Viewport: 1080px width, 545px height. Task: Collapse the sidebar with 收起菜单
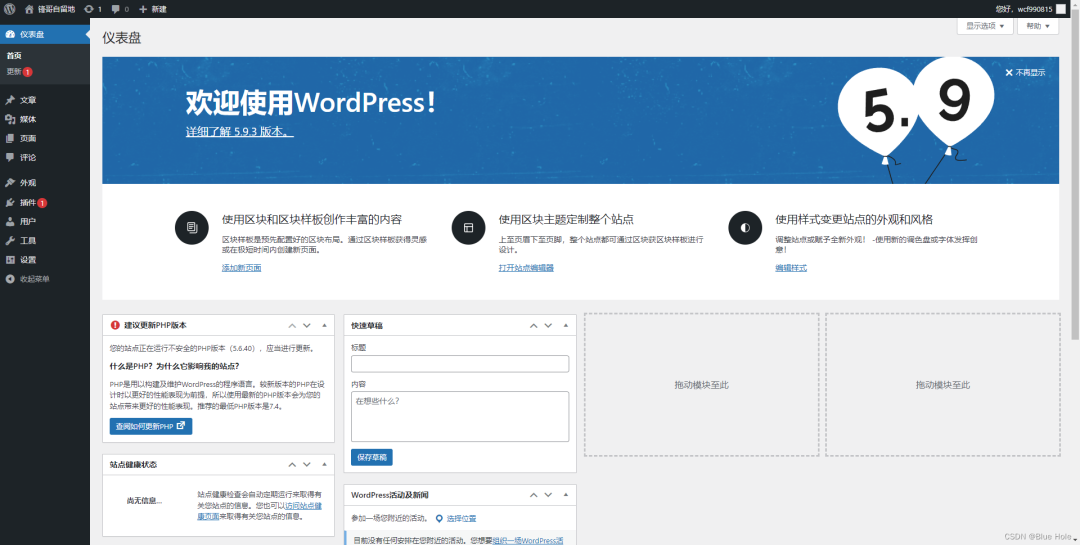pyautogui.click(x=34, y=279)
